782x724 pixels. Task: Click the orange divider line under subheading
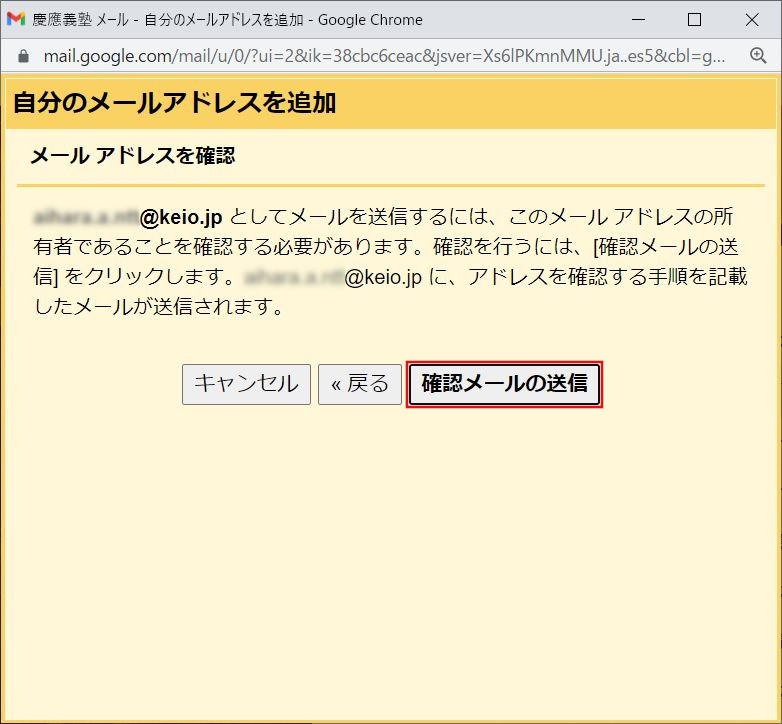[x=390, y=186]
